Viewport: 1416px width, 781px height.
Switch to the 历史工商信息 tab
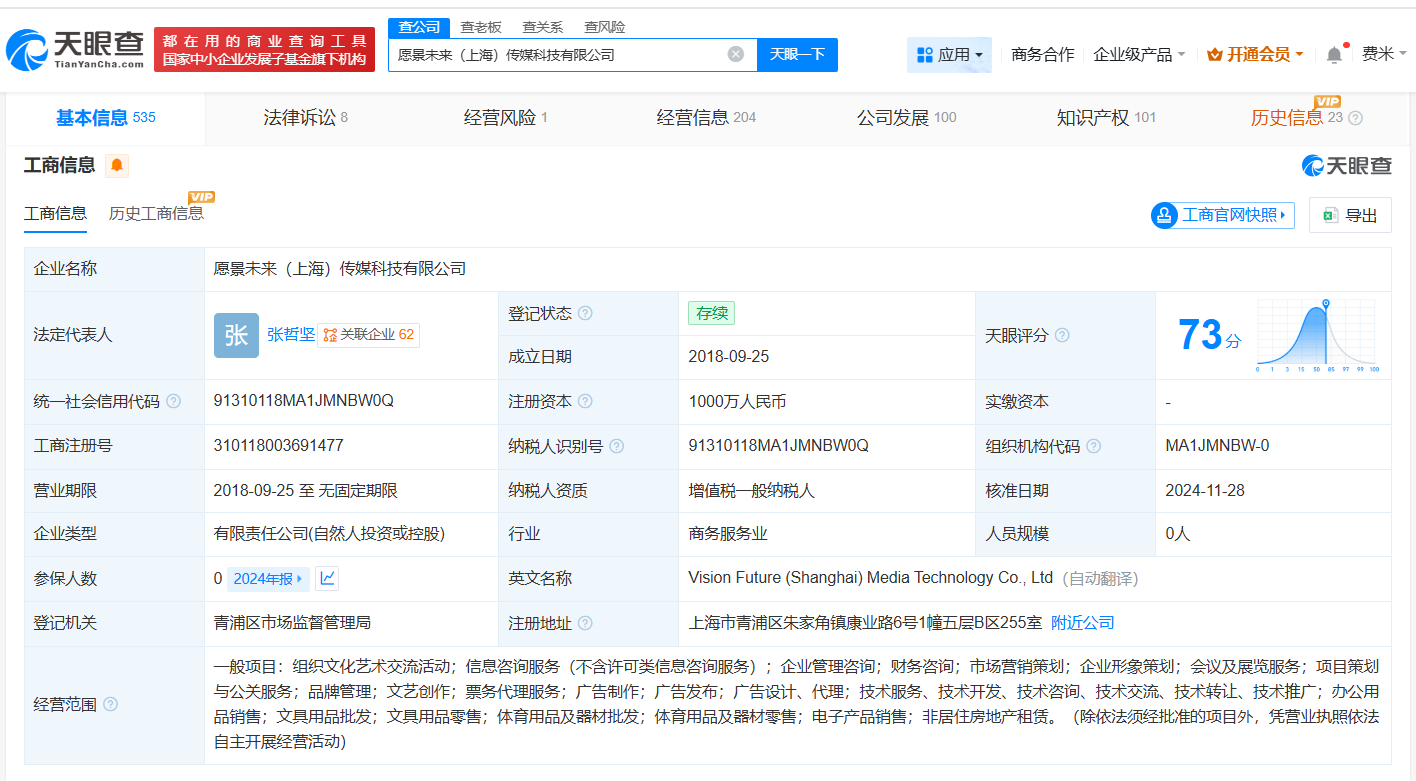point(158,213)
